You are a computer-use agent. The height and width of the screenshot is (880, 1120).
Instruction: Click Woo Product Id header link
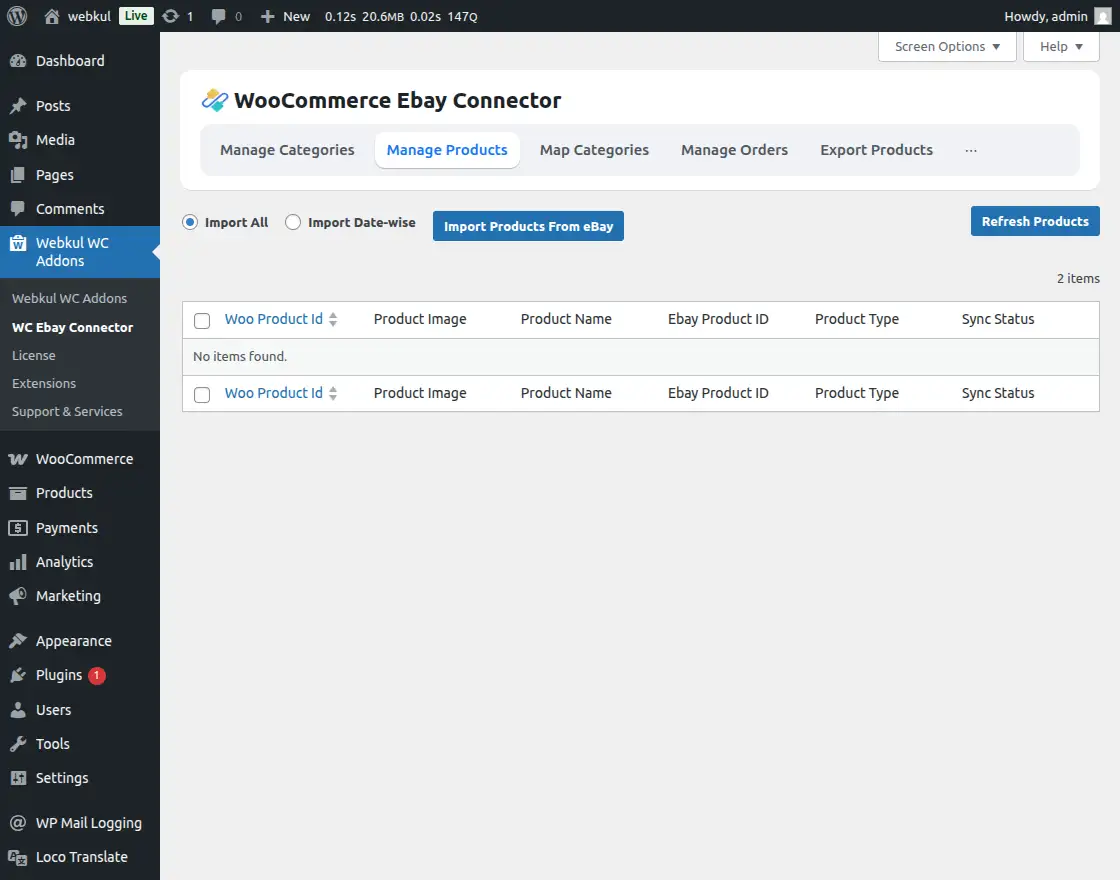coord(274,319)
